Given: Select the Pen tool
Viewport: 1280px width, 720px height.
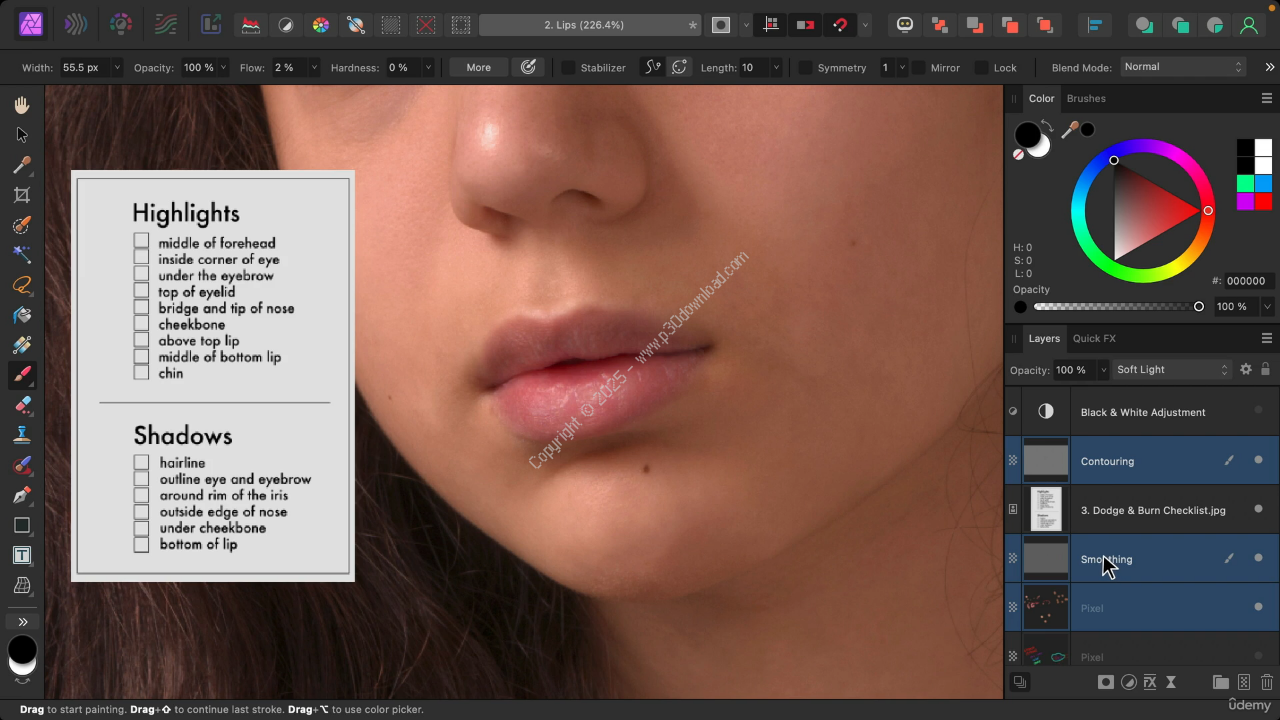Looking at the screenshot, I should click(22, 495).
